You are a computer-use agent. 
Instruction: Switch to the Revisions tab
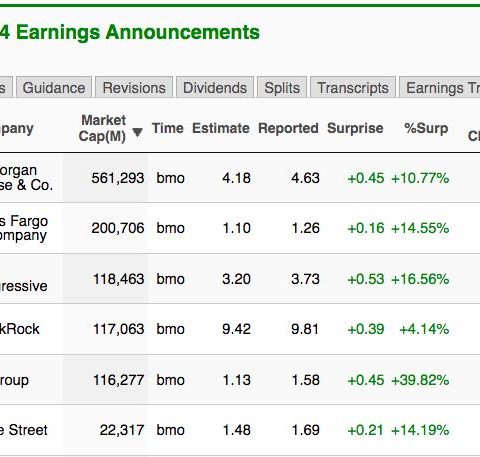pyautogui.click(x=134, y=88)
